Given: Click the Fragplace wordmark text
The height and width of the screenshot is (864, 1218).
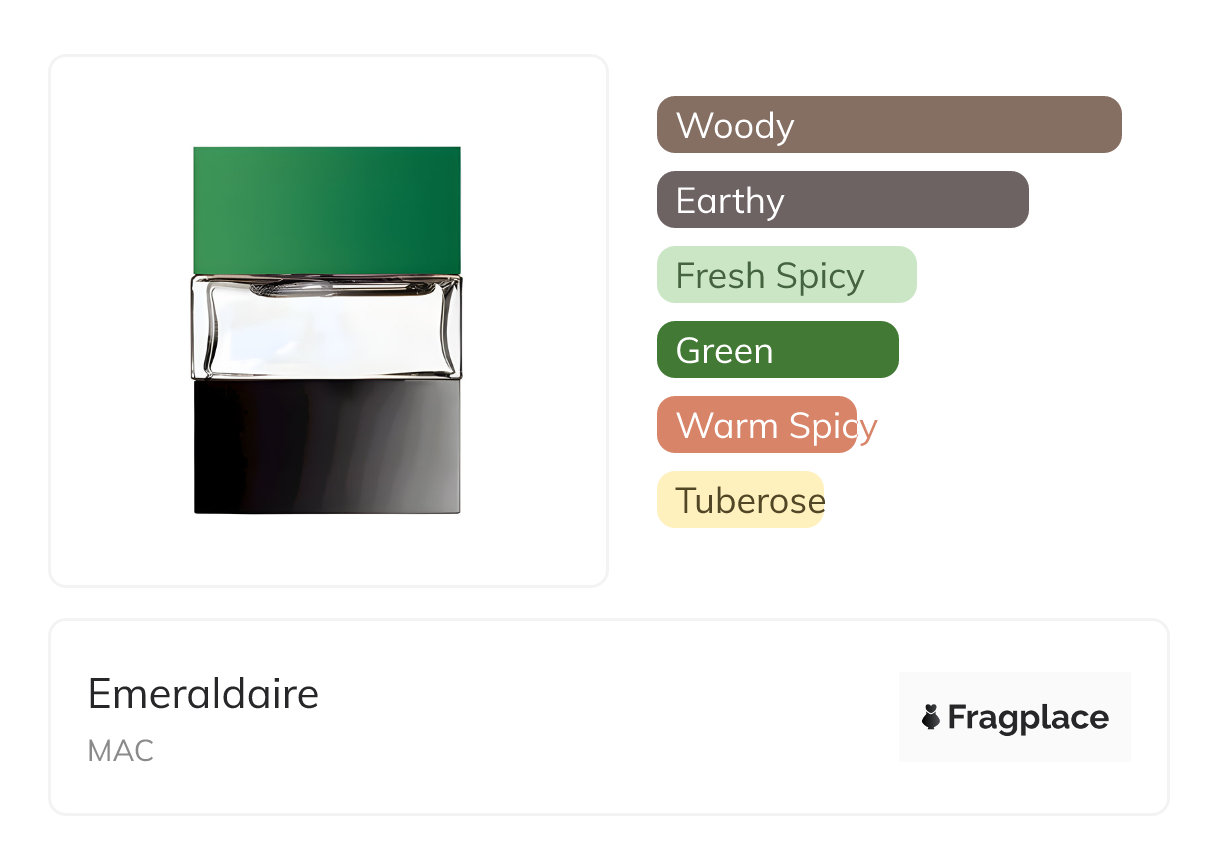Looking at the screenshot, I should [1028, 717].
